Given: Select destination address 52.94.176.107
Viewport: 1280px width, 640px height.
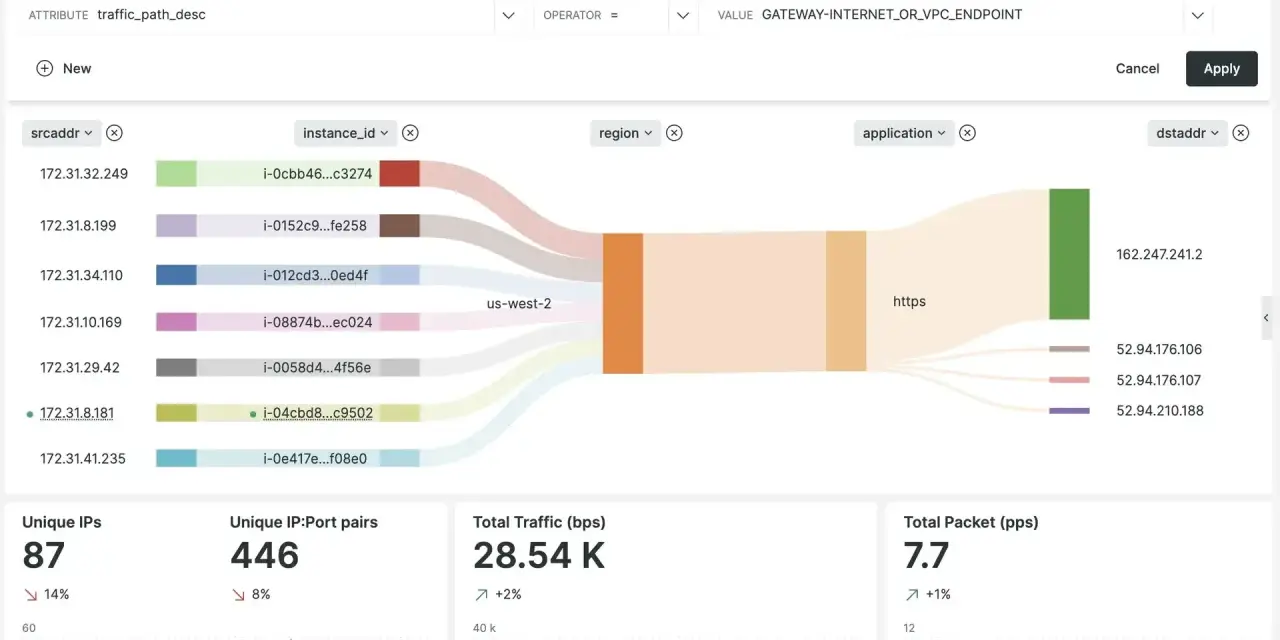Looking at the screenshot, I should tap(1158, 380).
